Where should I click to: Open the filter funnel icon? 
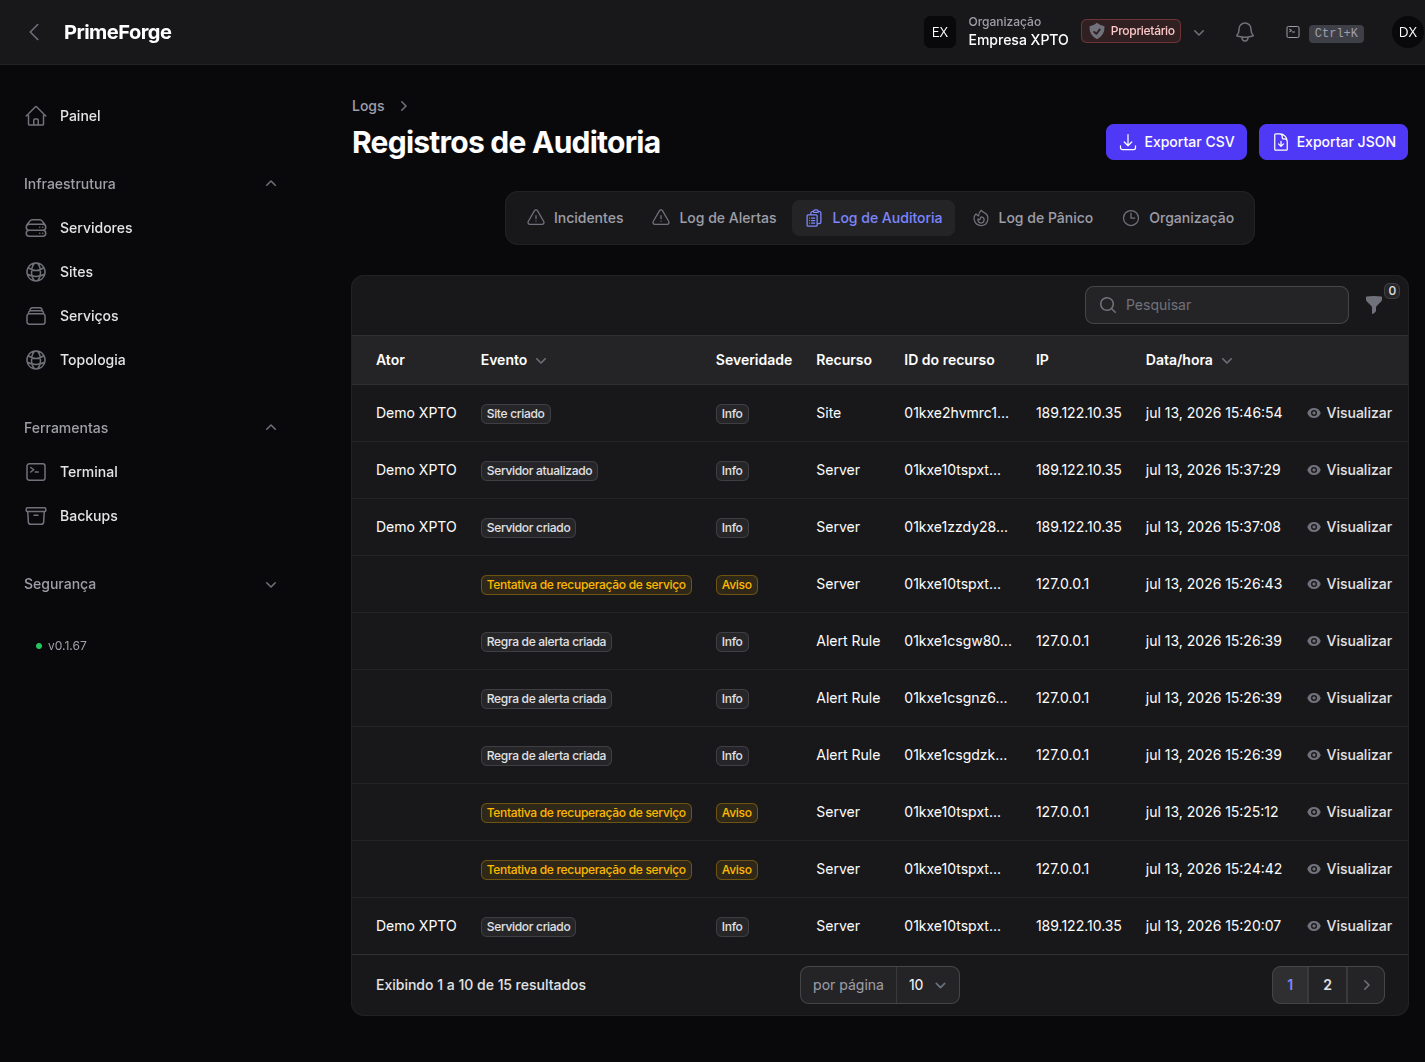pos(1375,305)
